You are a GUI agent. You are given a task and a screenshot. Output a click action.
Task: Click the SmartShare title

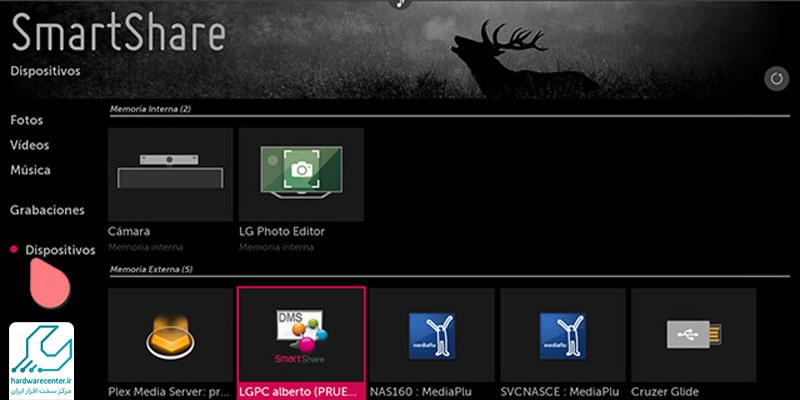pos(118,32)
